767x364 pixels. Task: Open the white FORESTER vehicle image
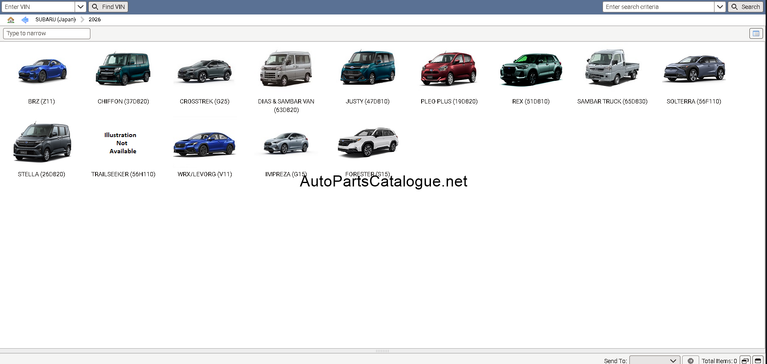click(368, 142)
